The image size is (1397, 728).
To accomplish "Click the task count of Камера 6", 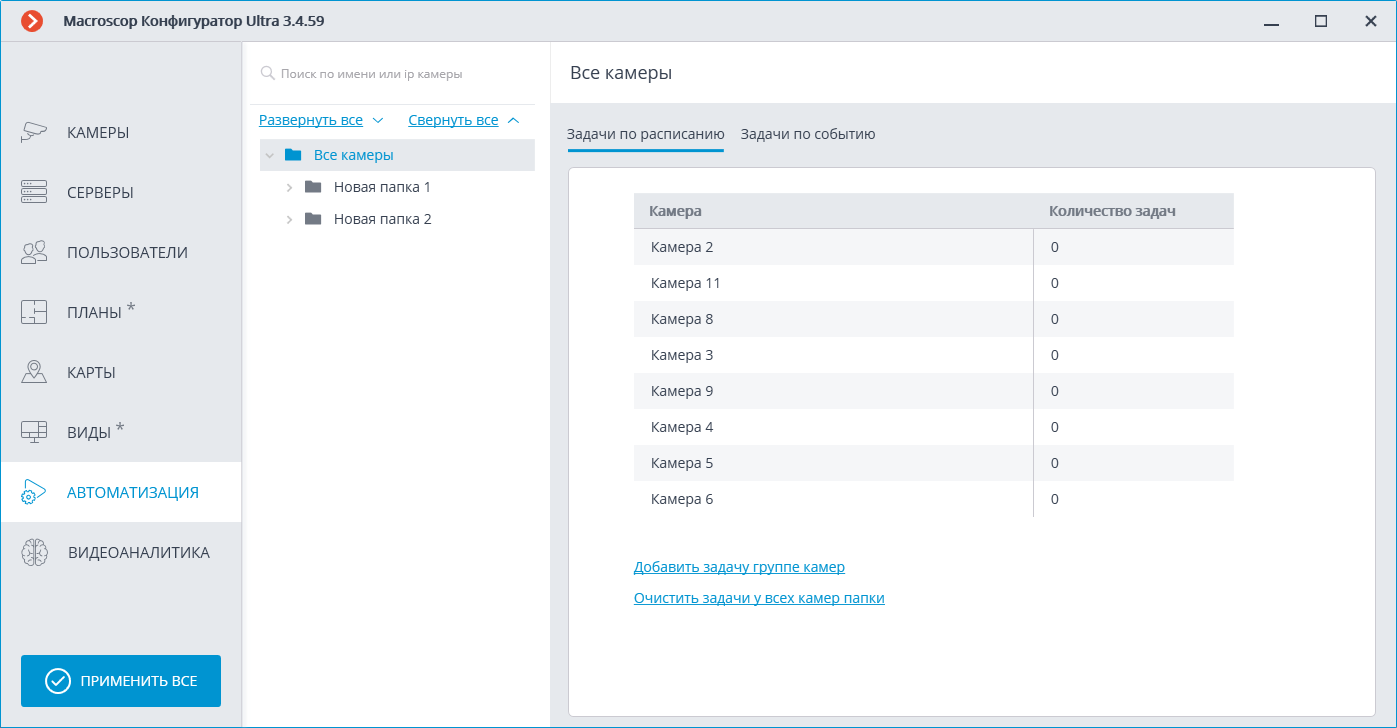I will 1055,499.
